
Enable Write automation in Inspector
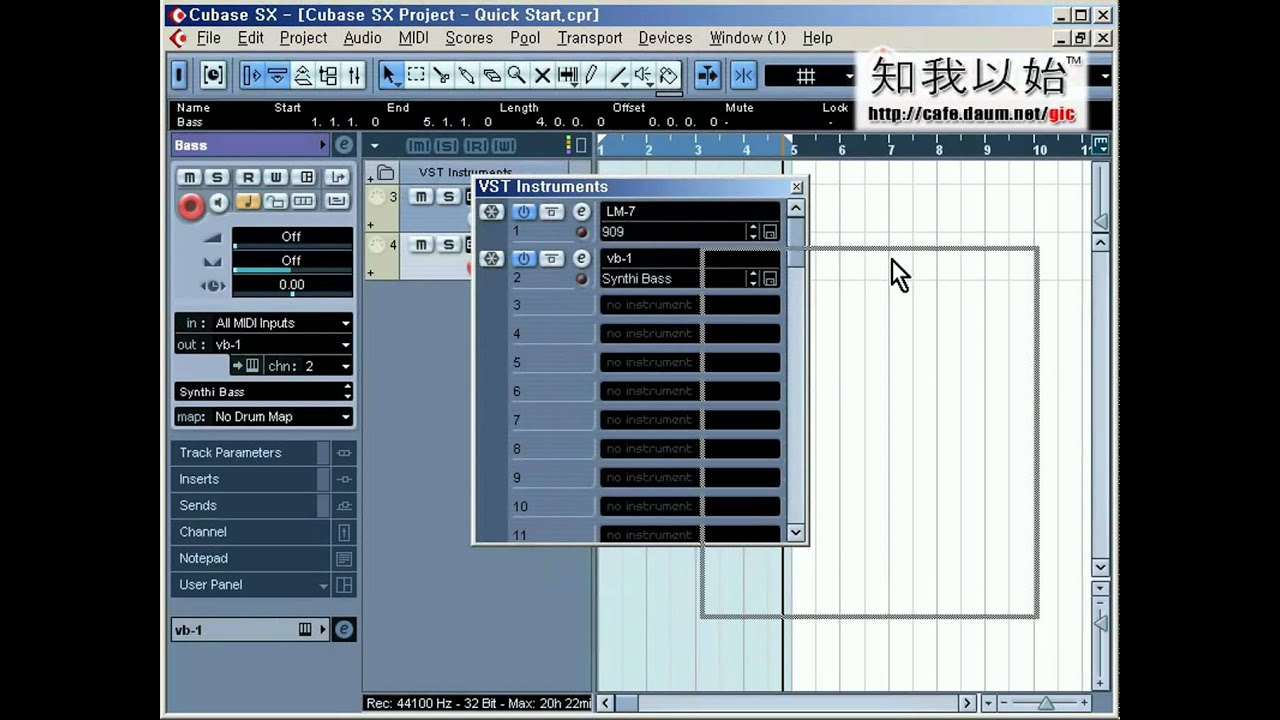pos(276,177)
